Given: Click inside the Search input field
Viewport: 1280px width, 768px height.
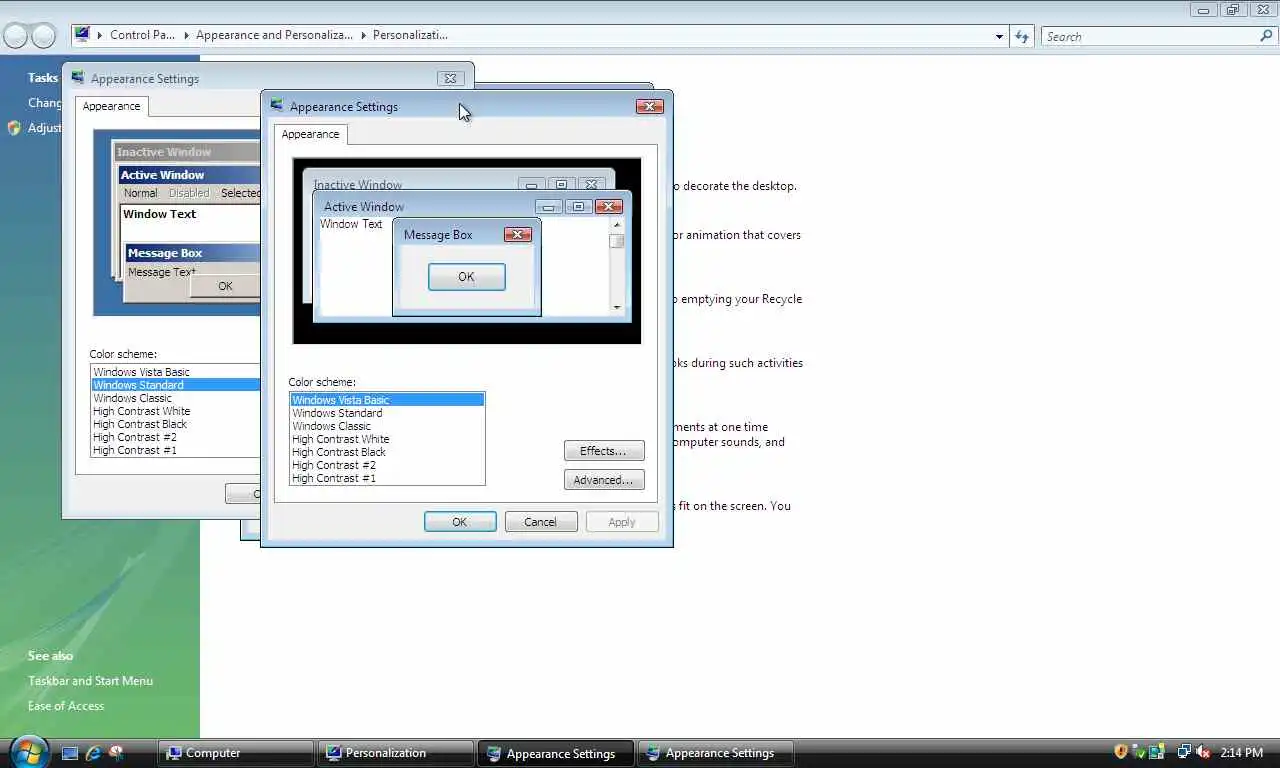Looking at the screenshot, I should click(1148, 36).
